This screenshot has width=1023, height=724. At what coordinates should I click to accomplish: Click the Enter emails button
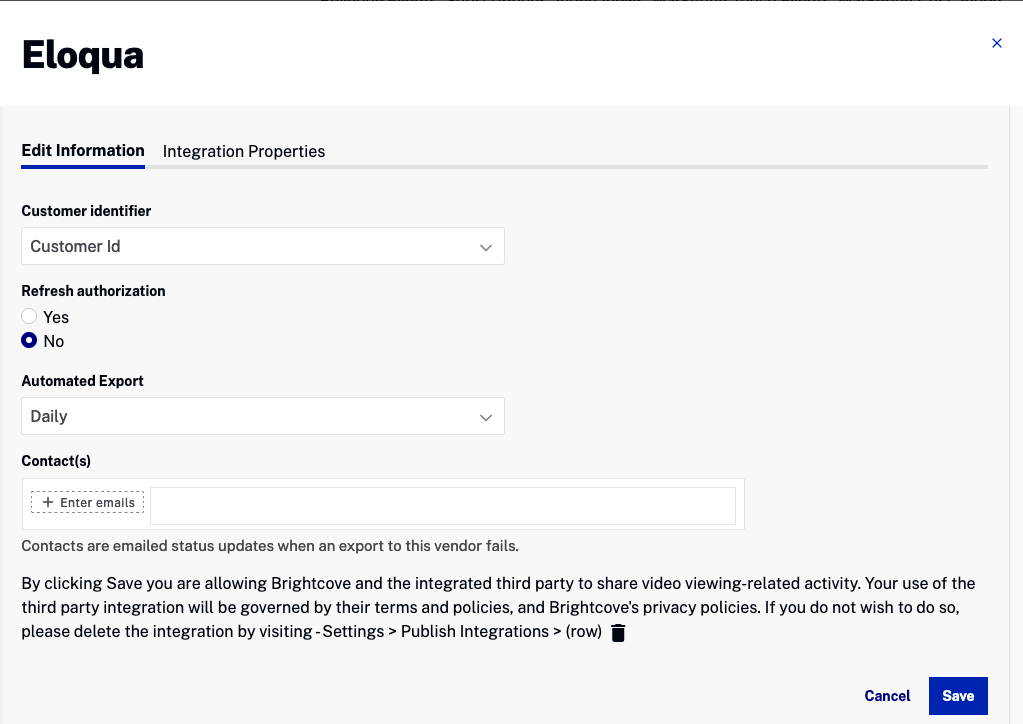click(x=88, y=503)
